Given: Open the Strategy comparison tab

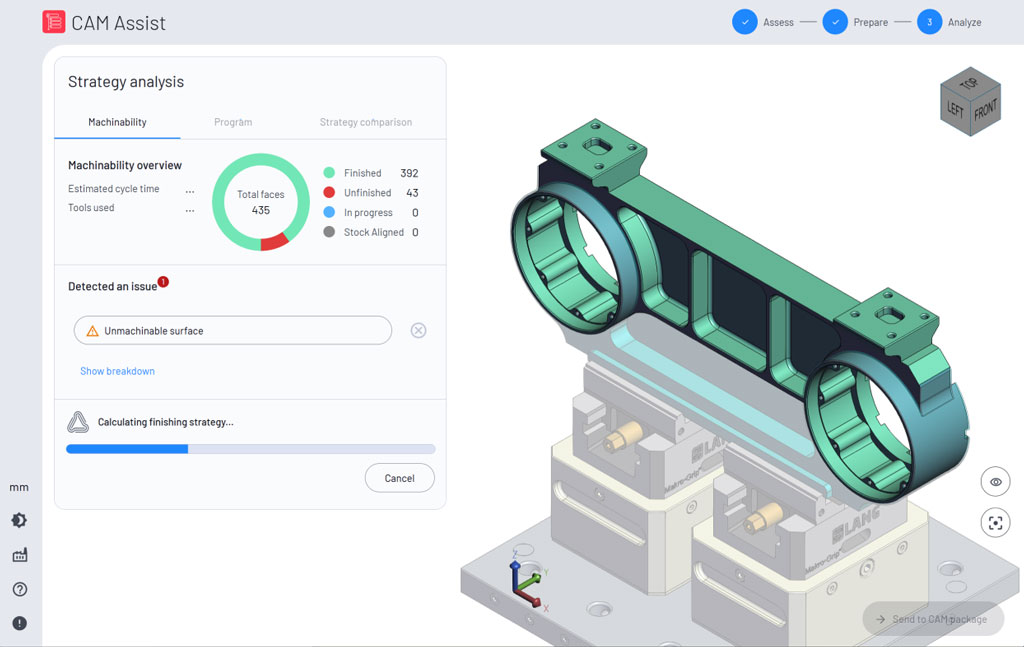Looking at the screenshot, I should point(365,122).
